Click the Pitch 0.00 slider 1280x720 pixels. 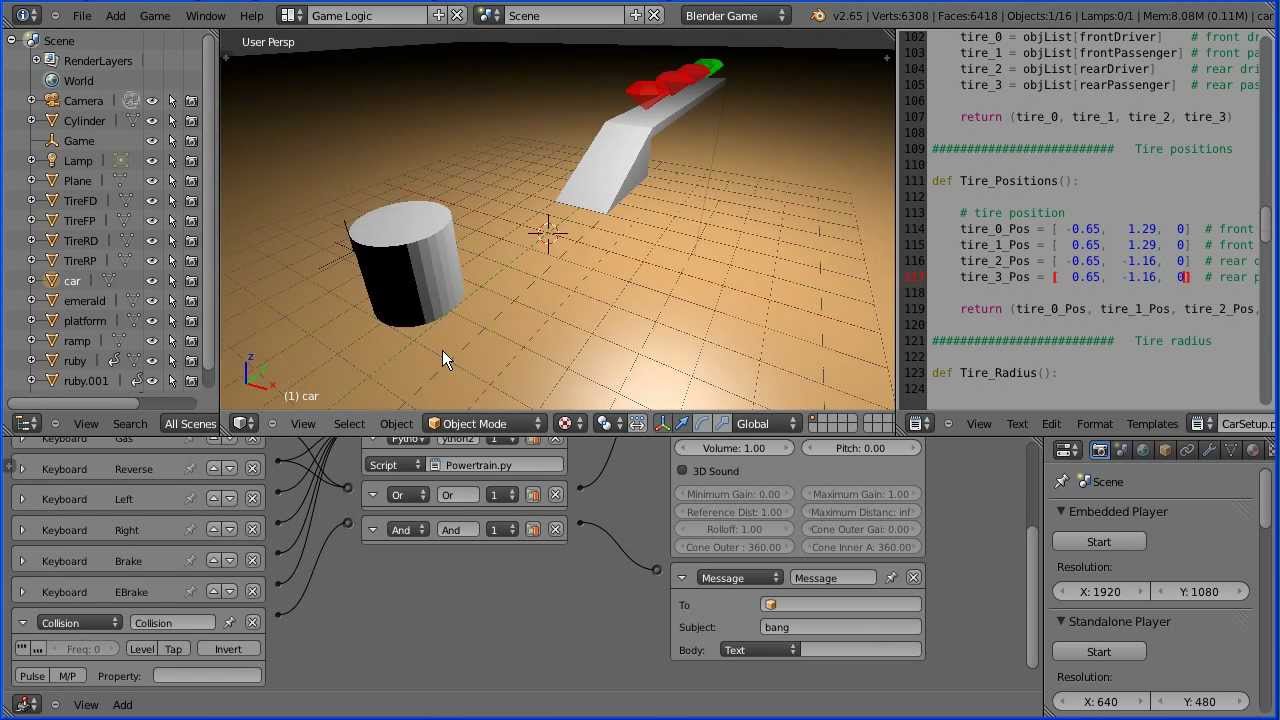point(860,448)
